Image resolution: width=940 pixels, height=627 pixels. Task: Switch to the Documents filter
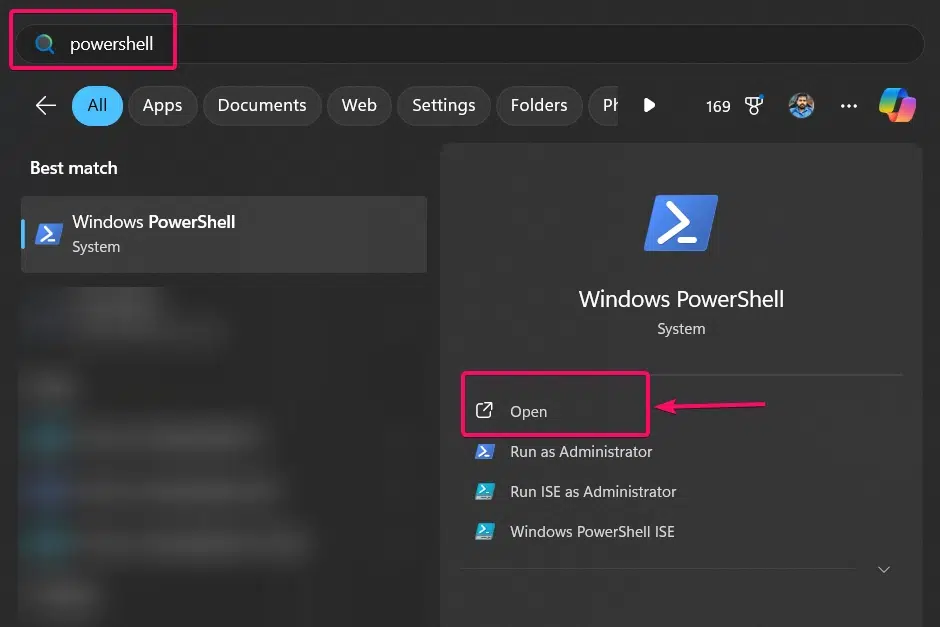point(262,105)
